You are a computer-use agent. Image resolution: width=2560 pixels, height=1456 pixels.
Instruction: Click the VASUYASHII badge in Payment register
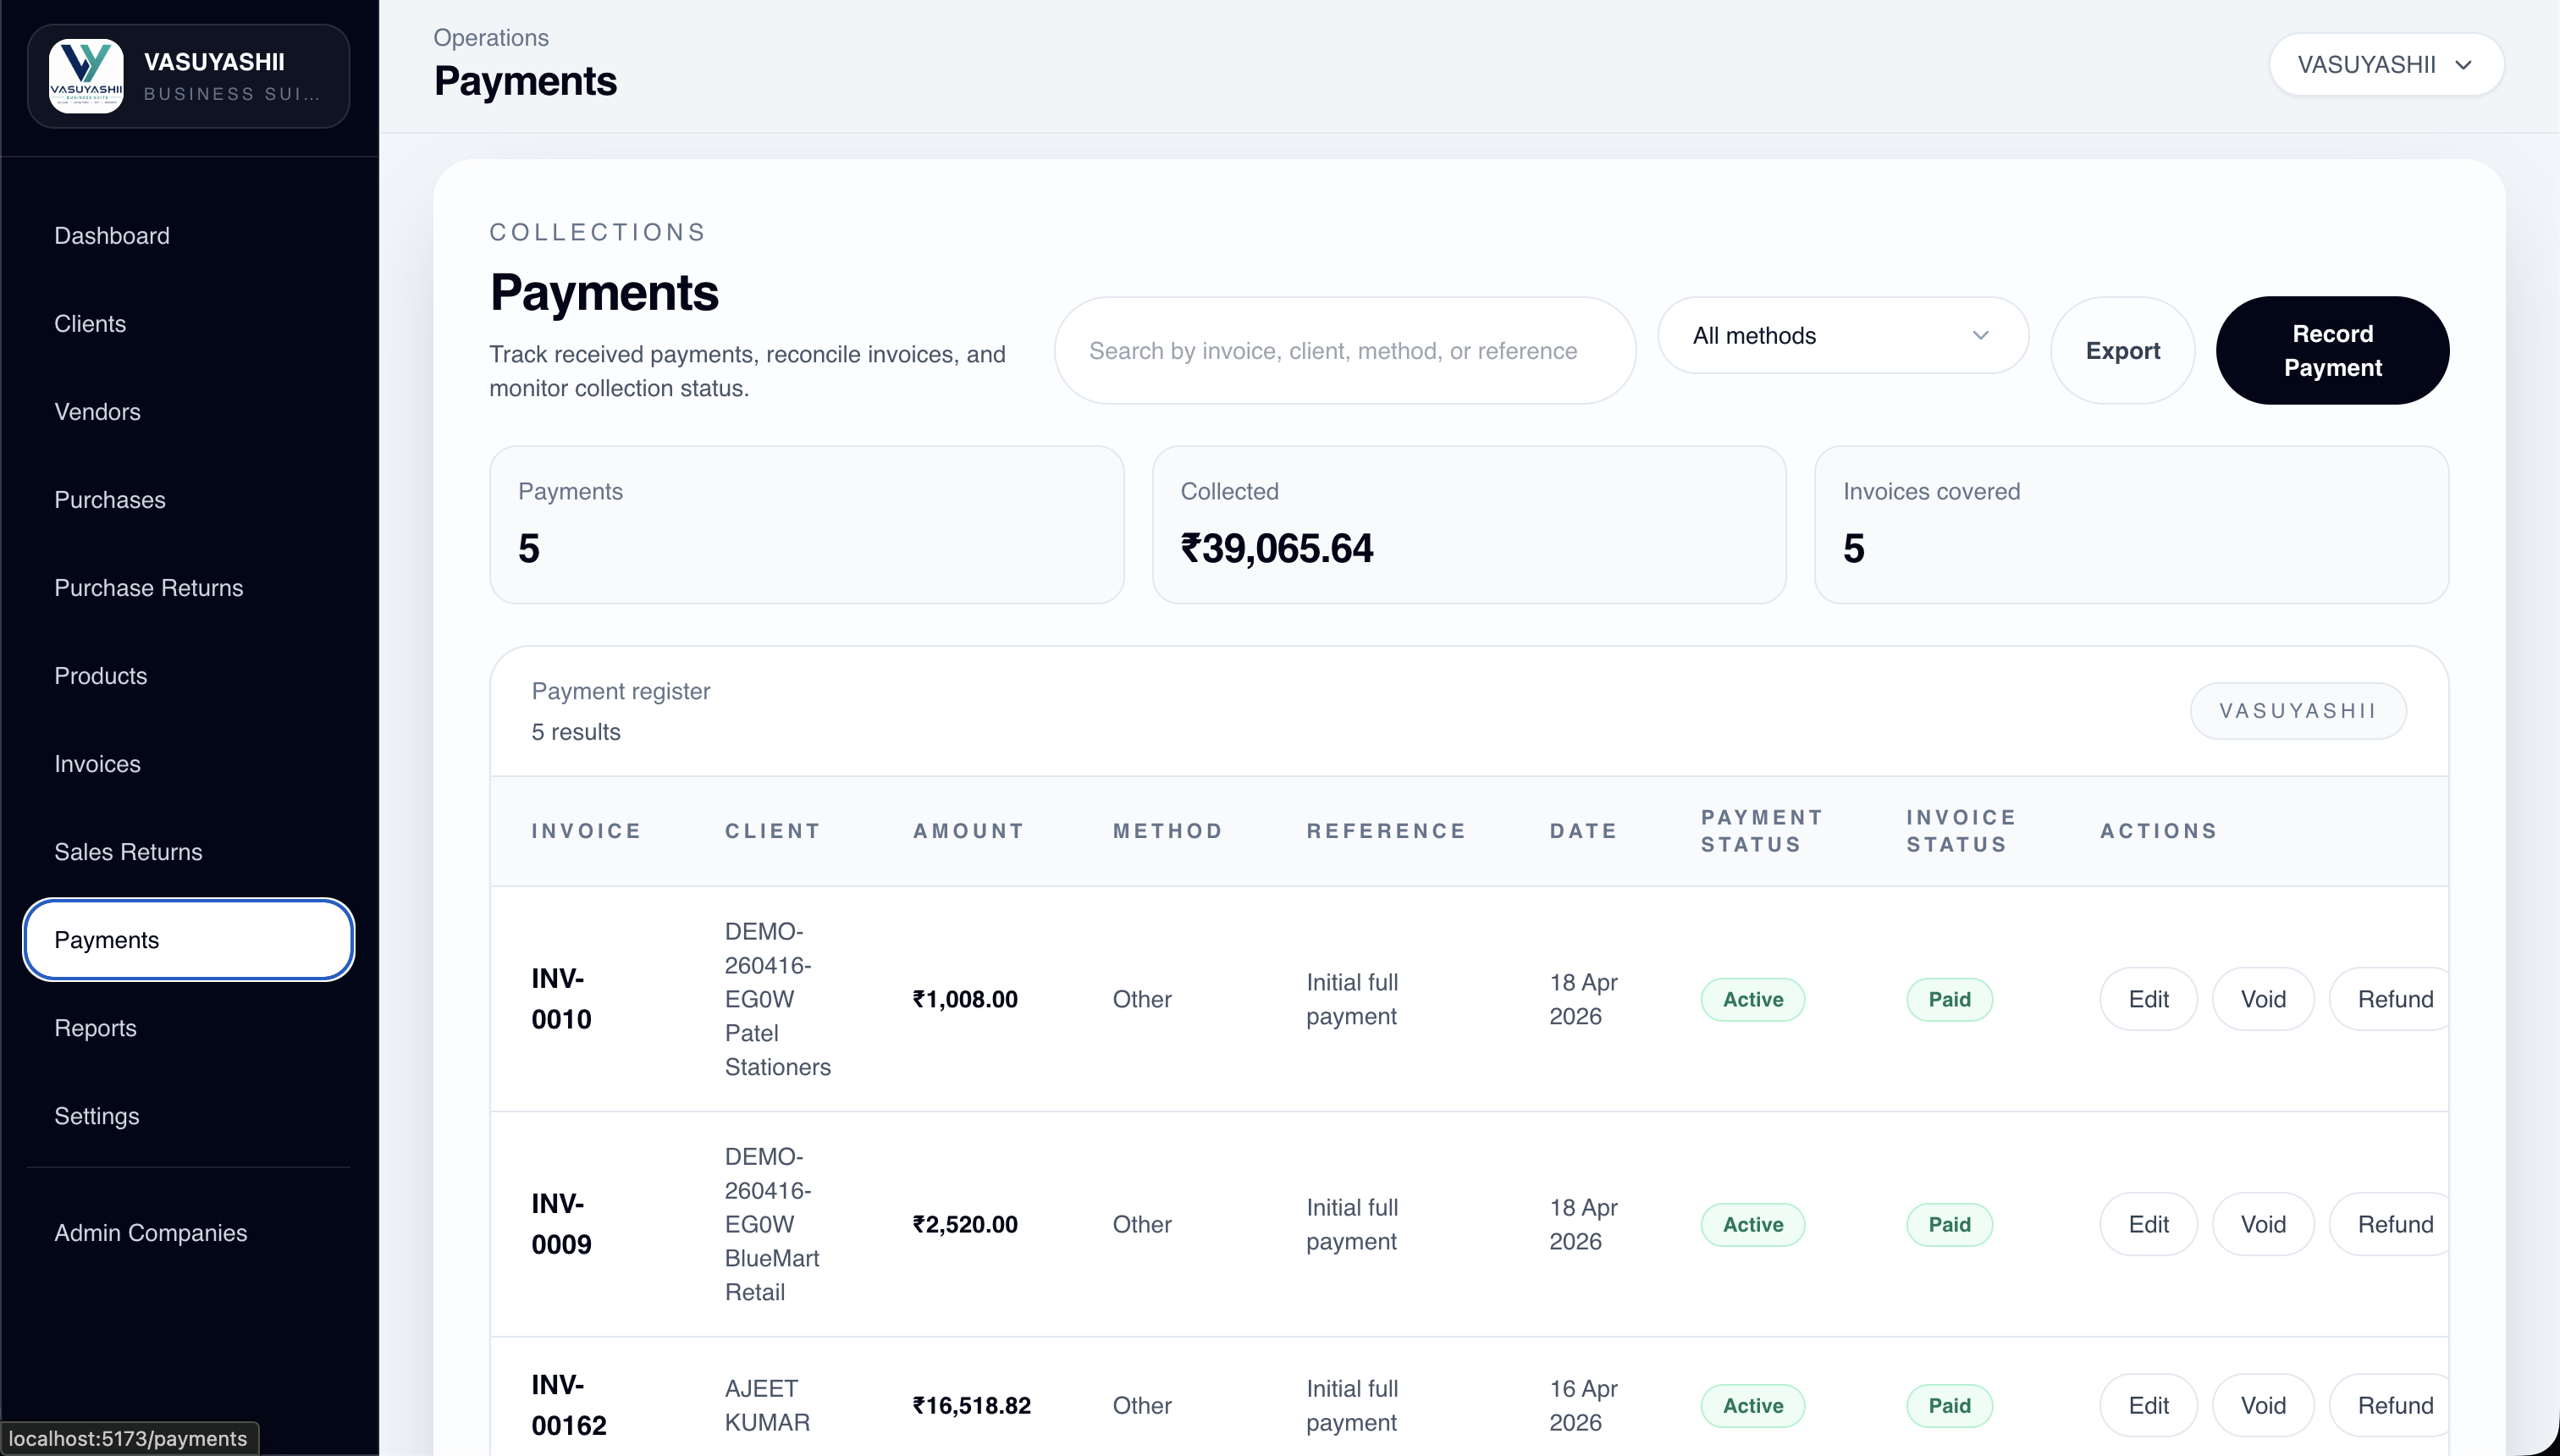(x=2298, y=711)
